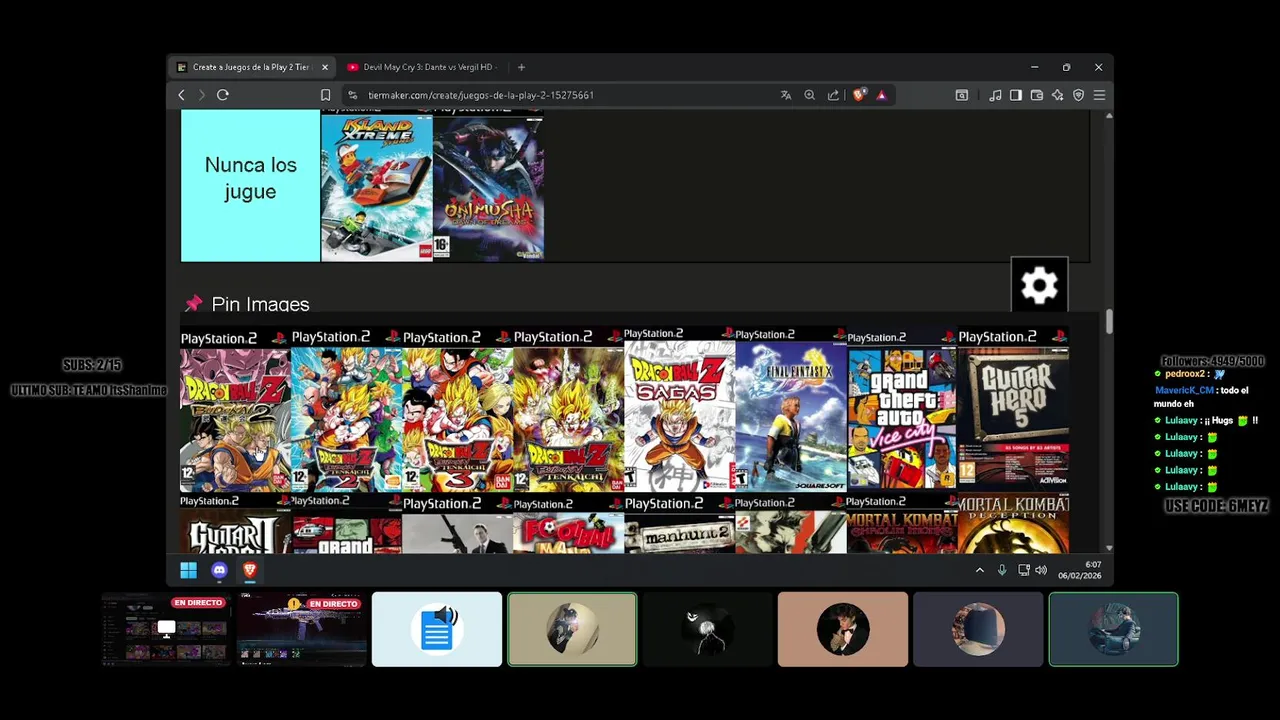1280x720 pixels.
Task: Select the Dragon Ball Z Sagas cover
Action: [x=680, y=410]
